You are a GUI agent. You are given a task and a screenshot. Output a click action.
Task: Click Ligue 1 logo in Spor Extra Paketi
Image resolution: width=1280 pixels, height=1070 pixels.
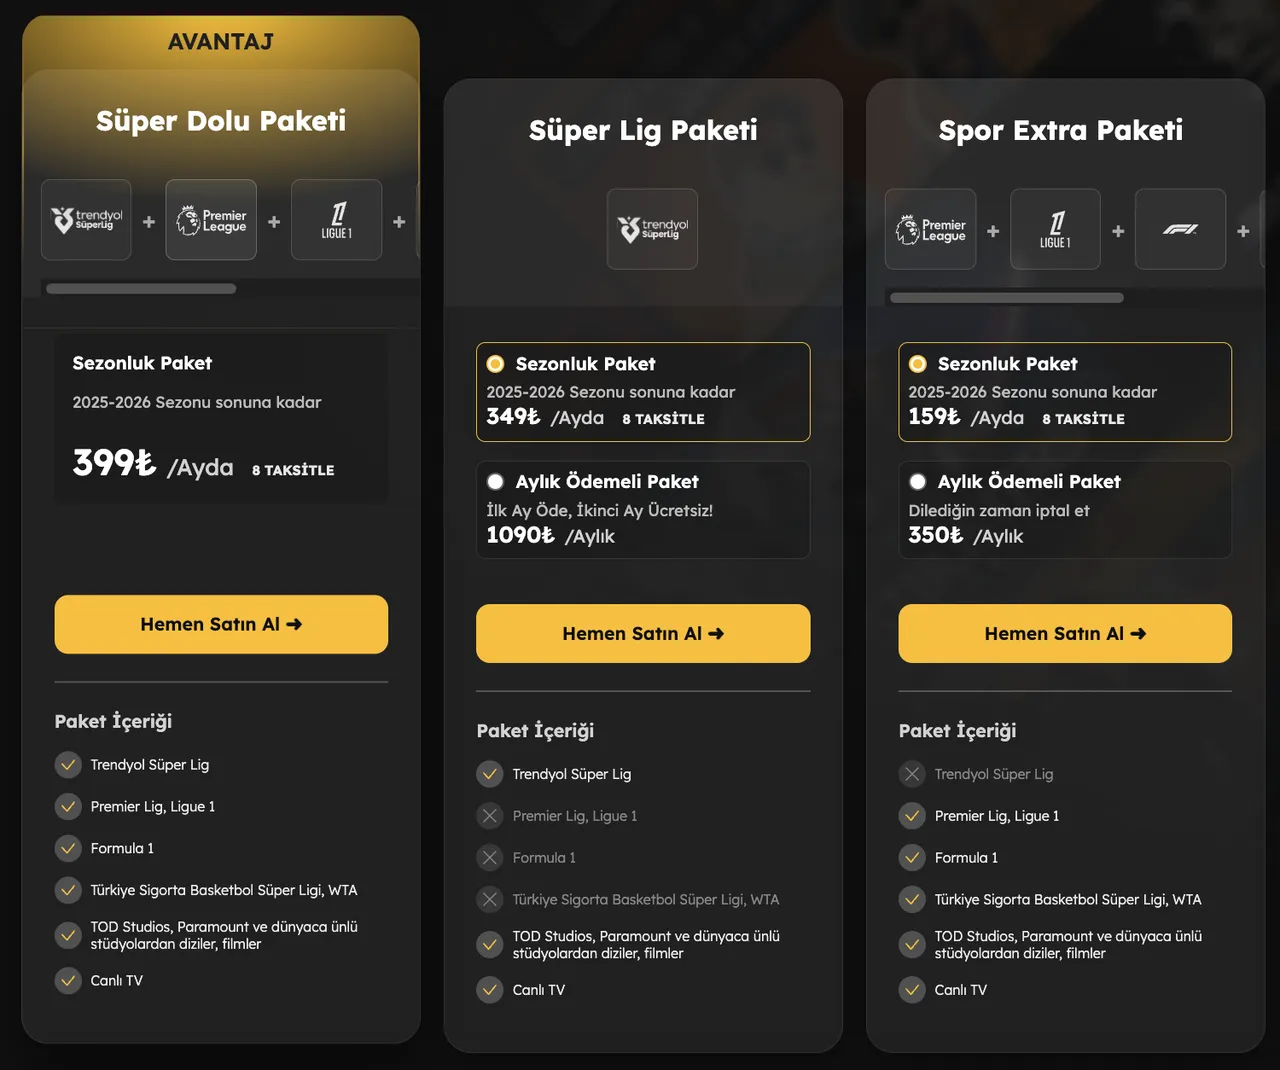click(x=1055, y=229)
